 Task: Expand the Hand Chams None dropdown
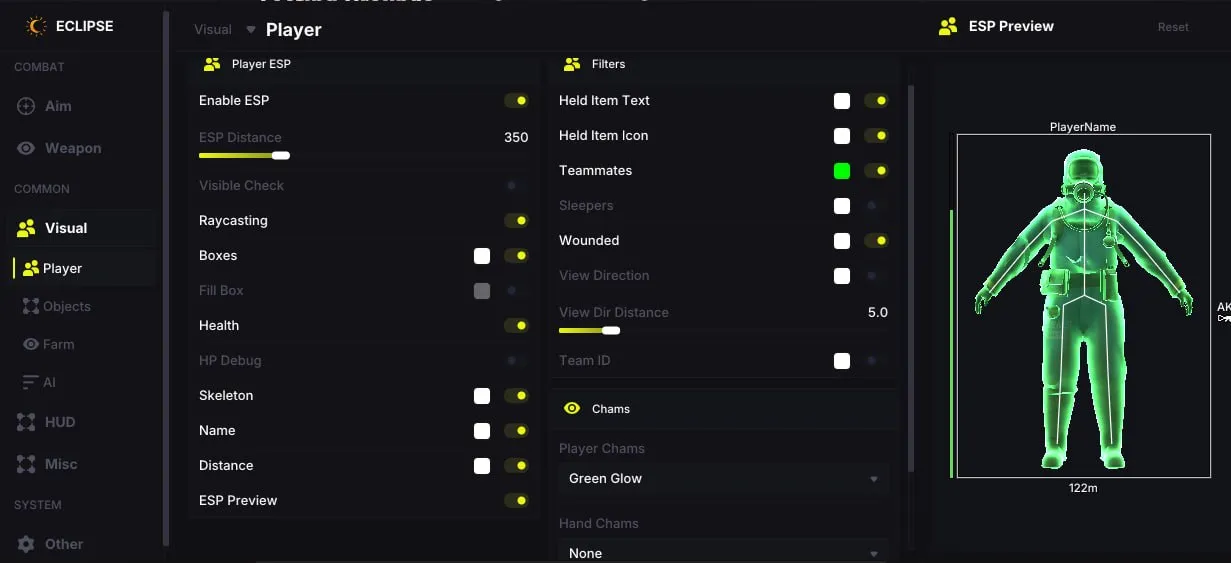(723, 552)
